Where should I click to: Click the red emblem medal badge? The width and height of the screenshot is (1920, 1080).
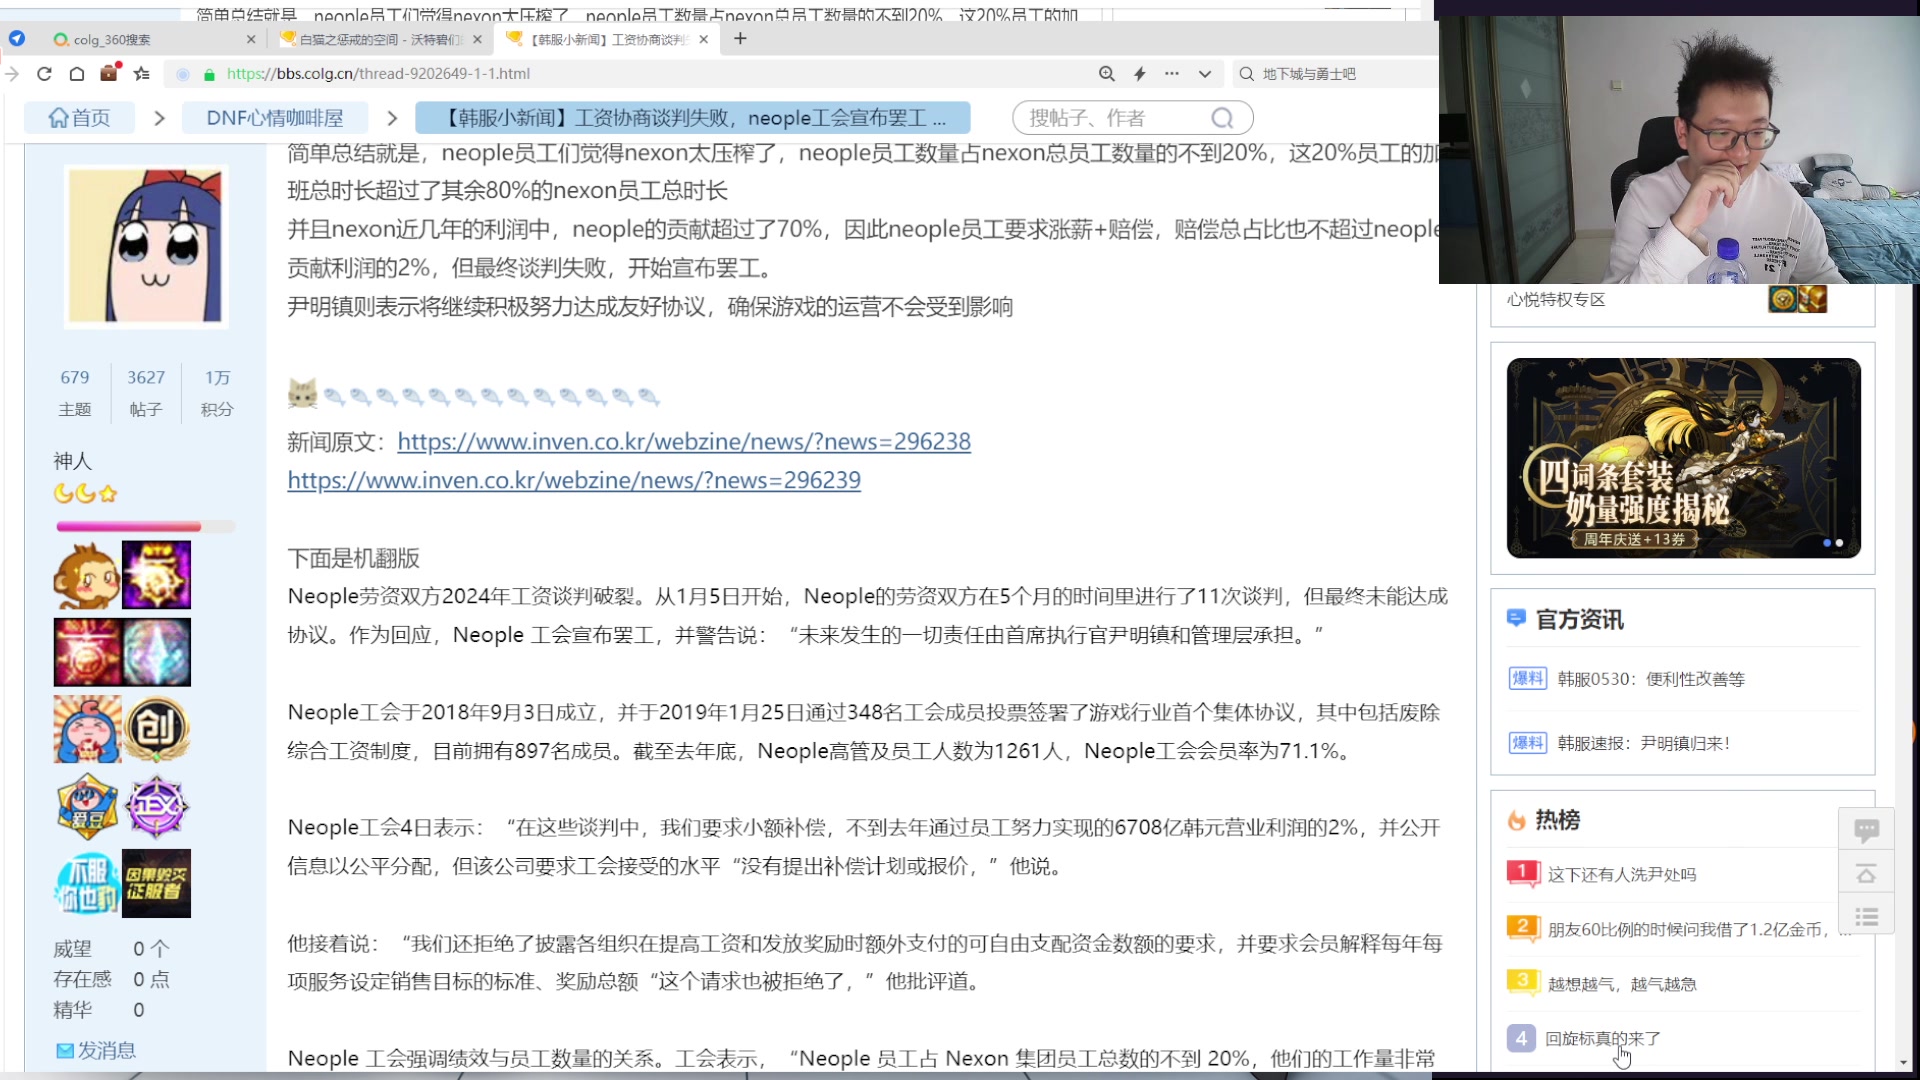point(87,652)
